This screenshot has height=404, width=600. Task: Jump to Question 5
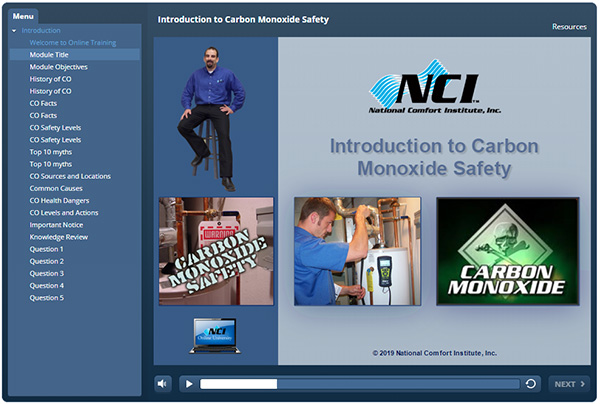47,298
